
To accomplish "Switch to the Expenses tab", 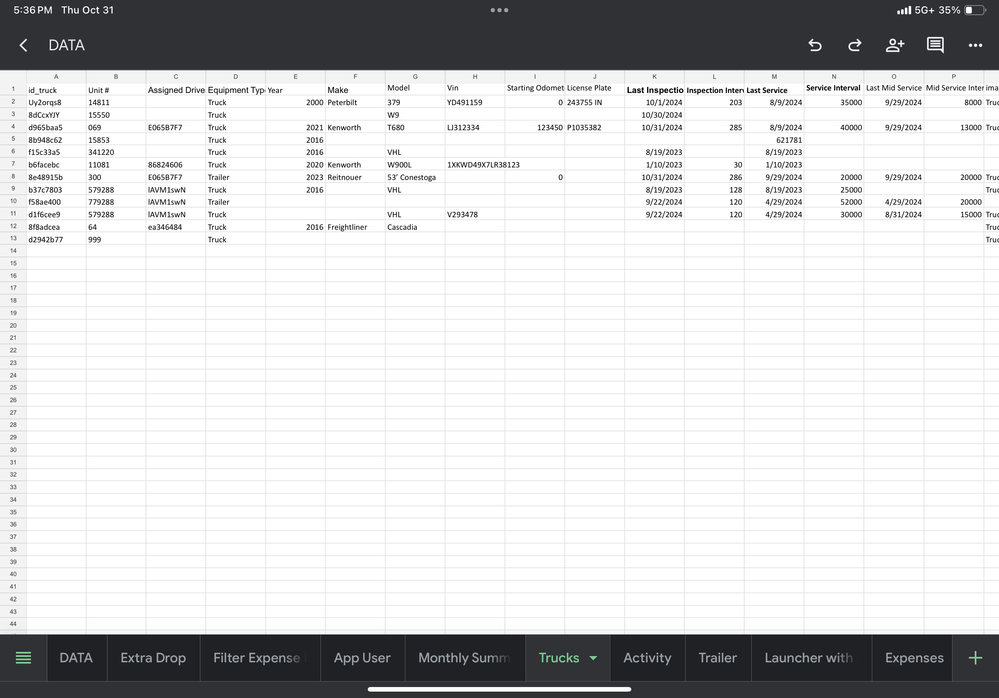I will (914, 658).
